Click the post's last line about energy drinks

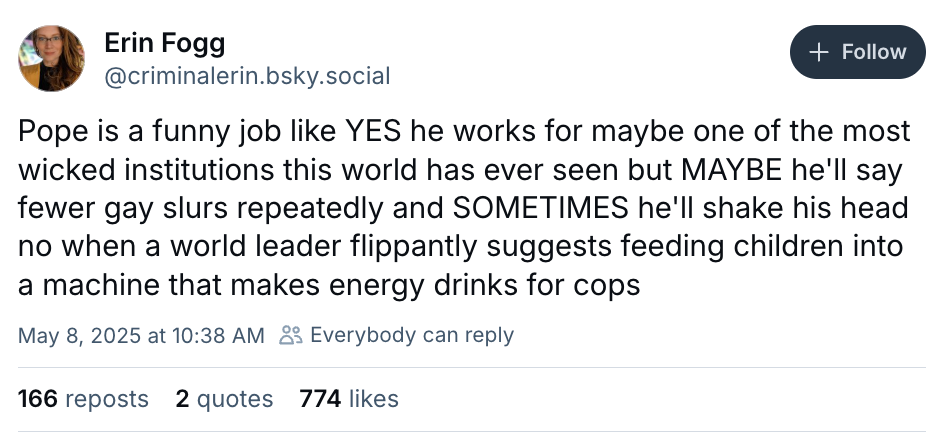328,285
